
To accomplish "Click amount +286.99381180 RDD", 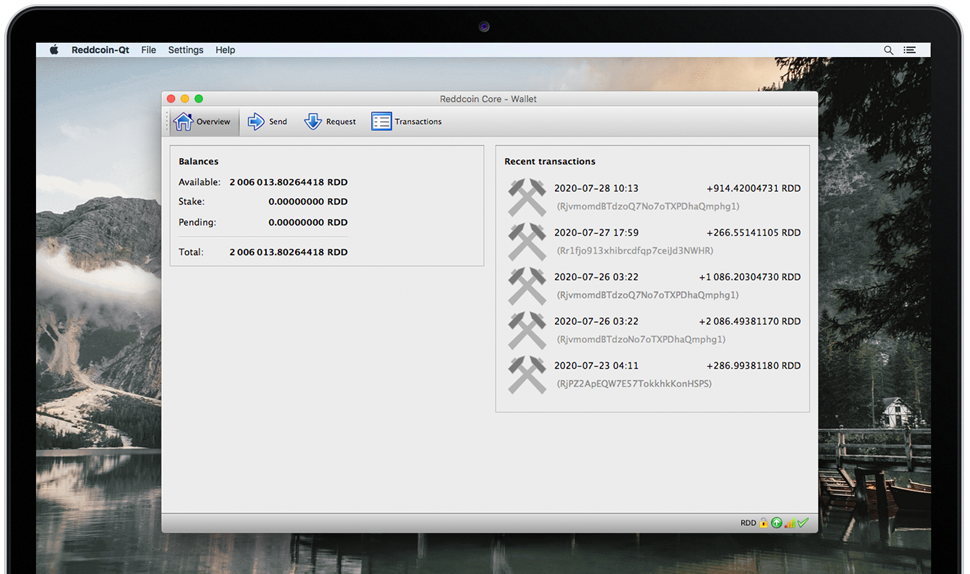I will coord(753,366).
